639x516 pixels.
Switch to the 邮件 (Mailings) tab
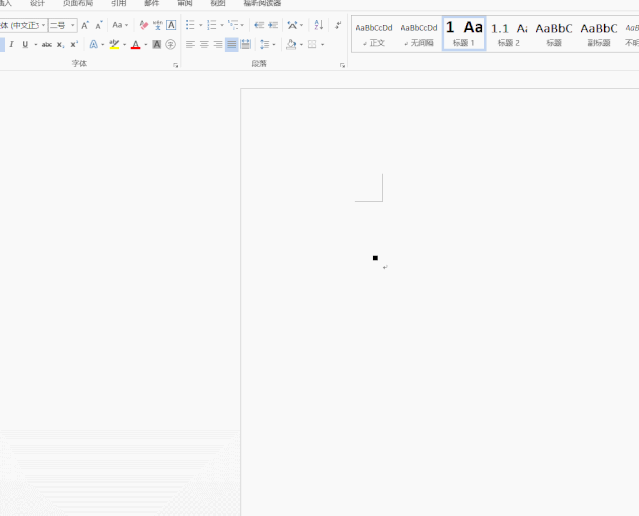152,3
